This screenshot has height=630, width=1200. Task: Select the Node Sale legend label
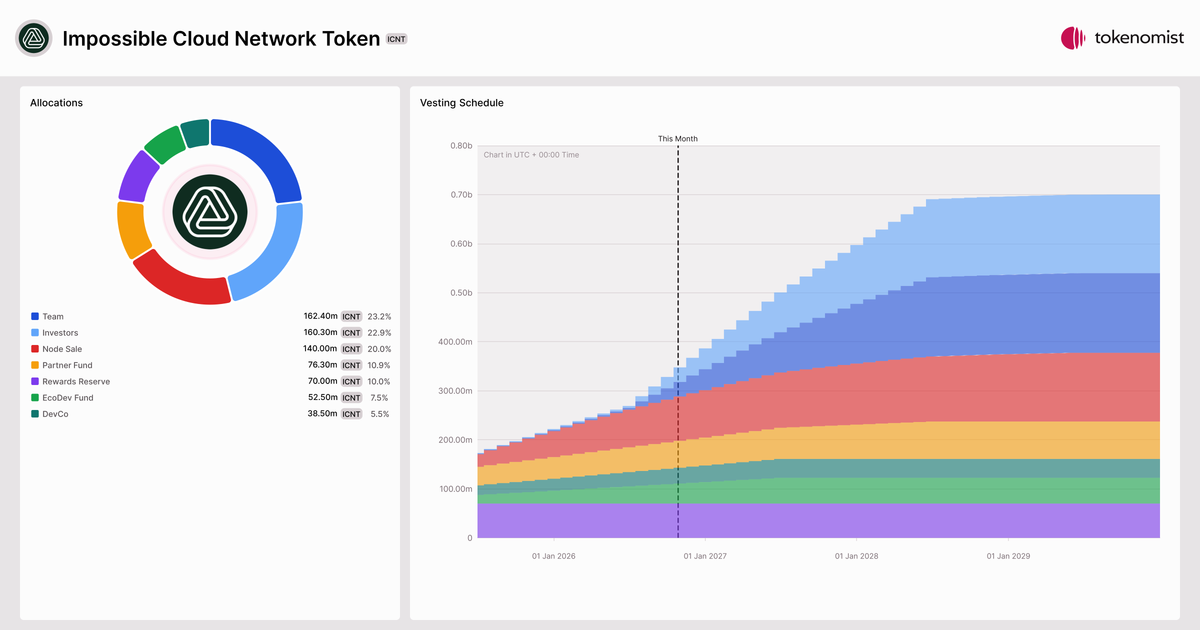[62, 349]
